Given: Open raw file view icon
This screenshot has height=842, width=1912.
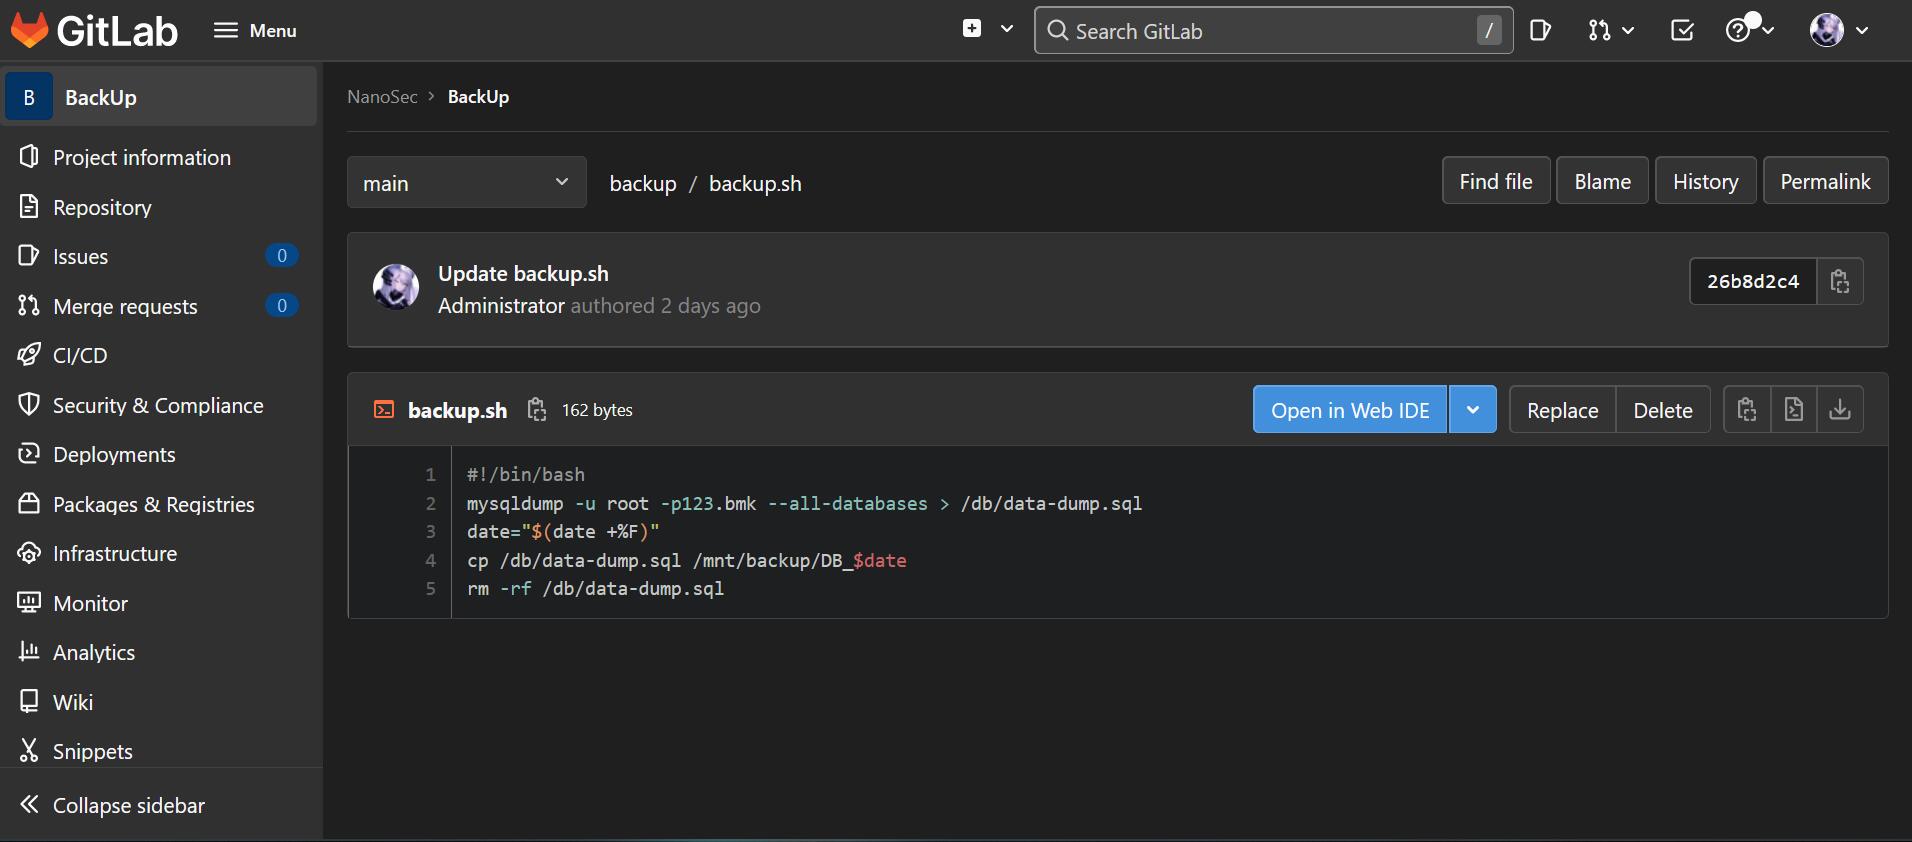Looking at the screenshot, I should click(x=1794, y=409).
